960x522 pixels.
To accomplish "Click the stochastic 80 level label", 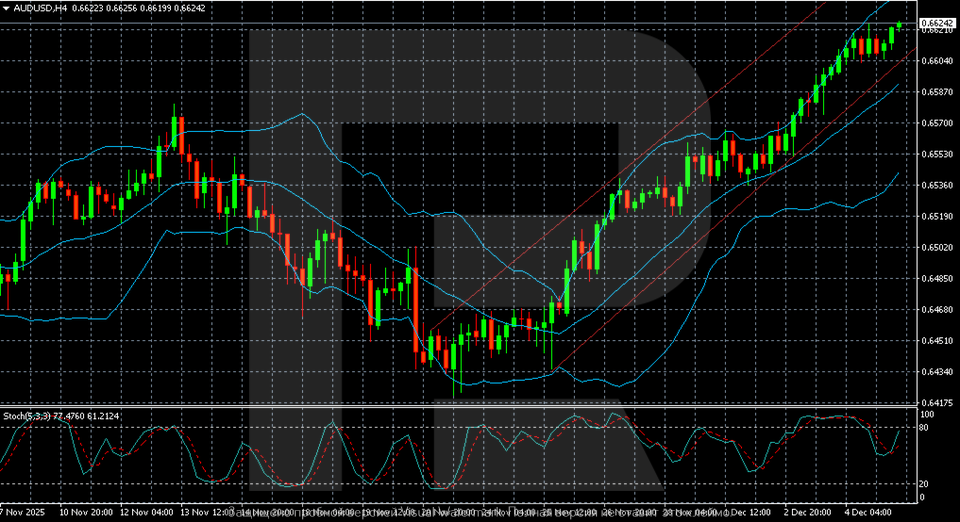I will click(x=925, y=428).
